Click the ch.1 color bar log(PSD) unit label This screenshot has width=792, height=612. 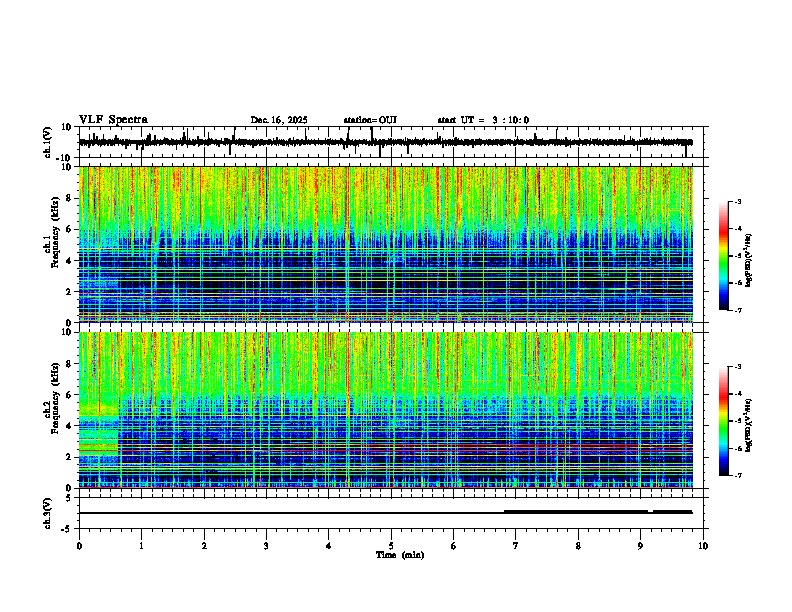749,261
